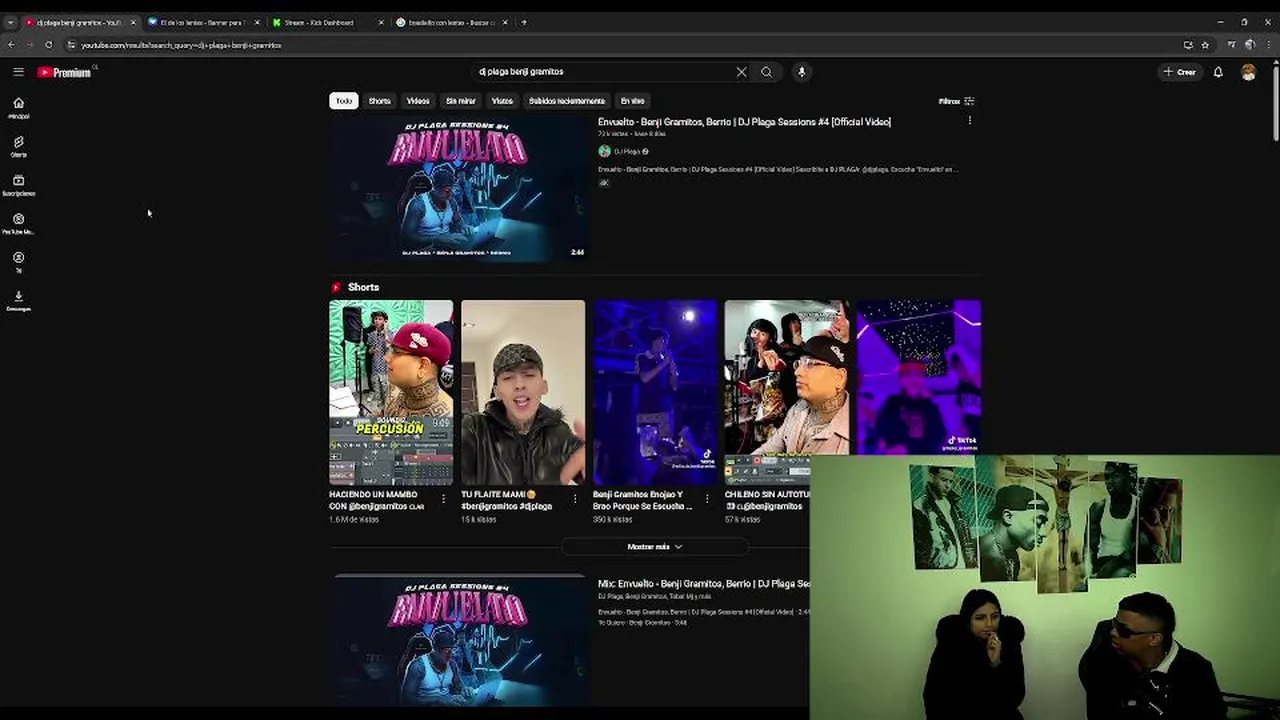Click the browser address bar URL
Viewport: 1280px width, 720px height.
point(181,45)
